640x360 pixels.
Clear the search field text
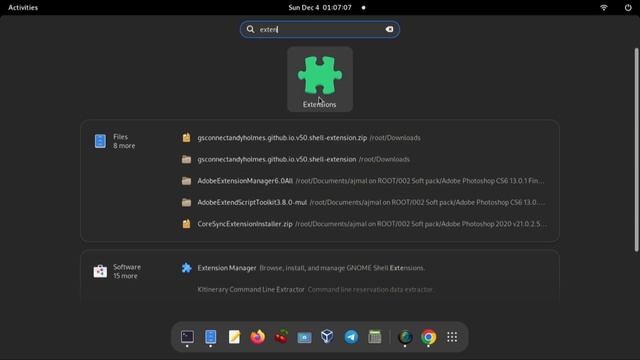click(389, 29)
